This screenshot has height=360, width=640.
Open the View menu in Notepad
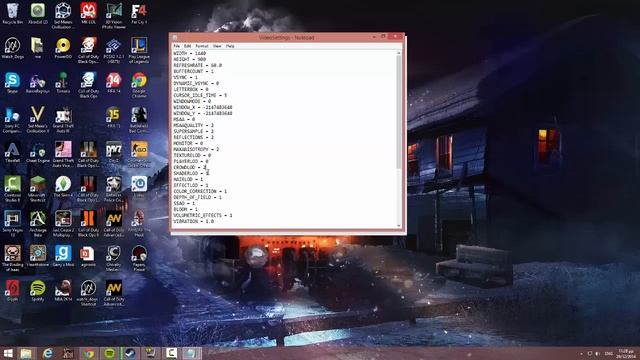217,46
